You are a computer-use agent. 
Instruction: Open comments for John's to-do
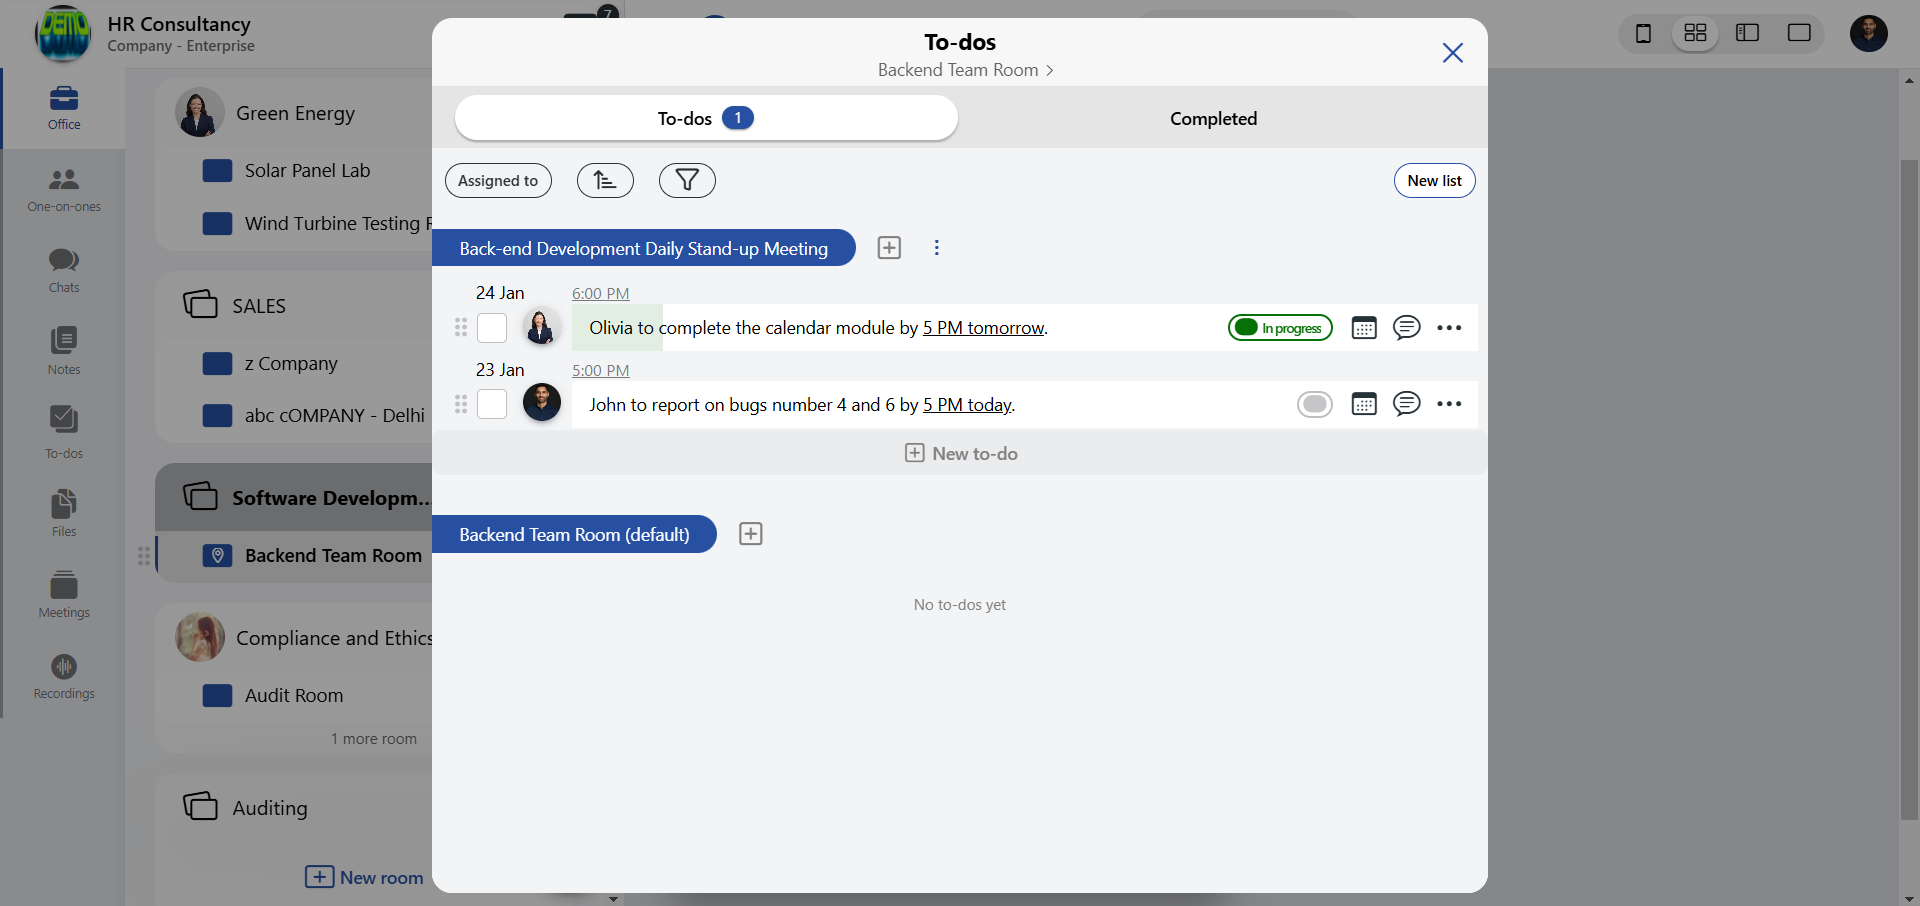[x=1407, y=404]
